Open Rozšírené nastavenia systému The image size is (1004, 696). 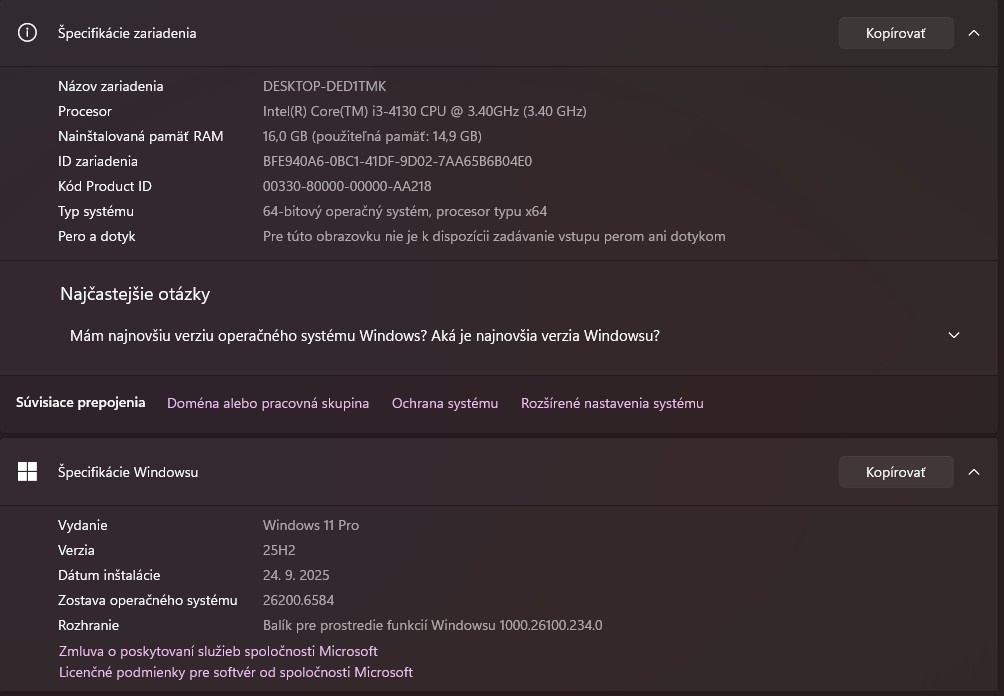pyautogui.click(x=611, y=403)
